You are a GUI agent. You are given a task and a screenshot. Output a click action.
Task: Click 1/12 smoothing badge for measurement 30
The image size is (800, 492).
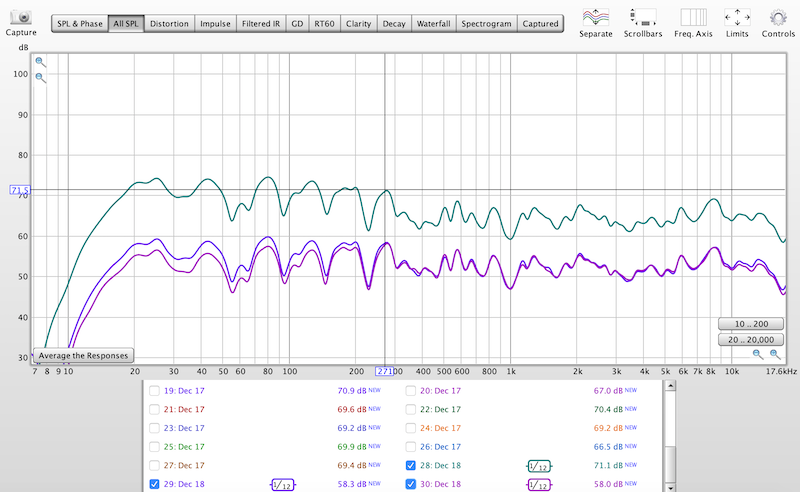539,484
